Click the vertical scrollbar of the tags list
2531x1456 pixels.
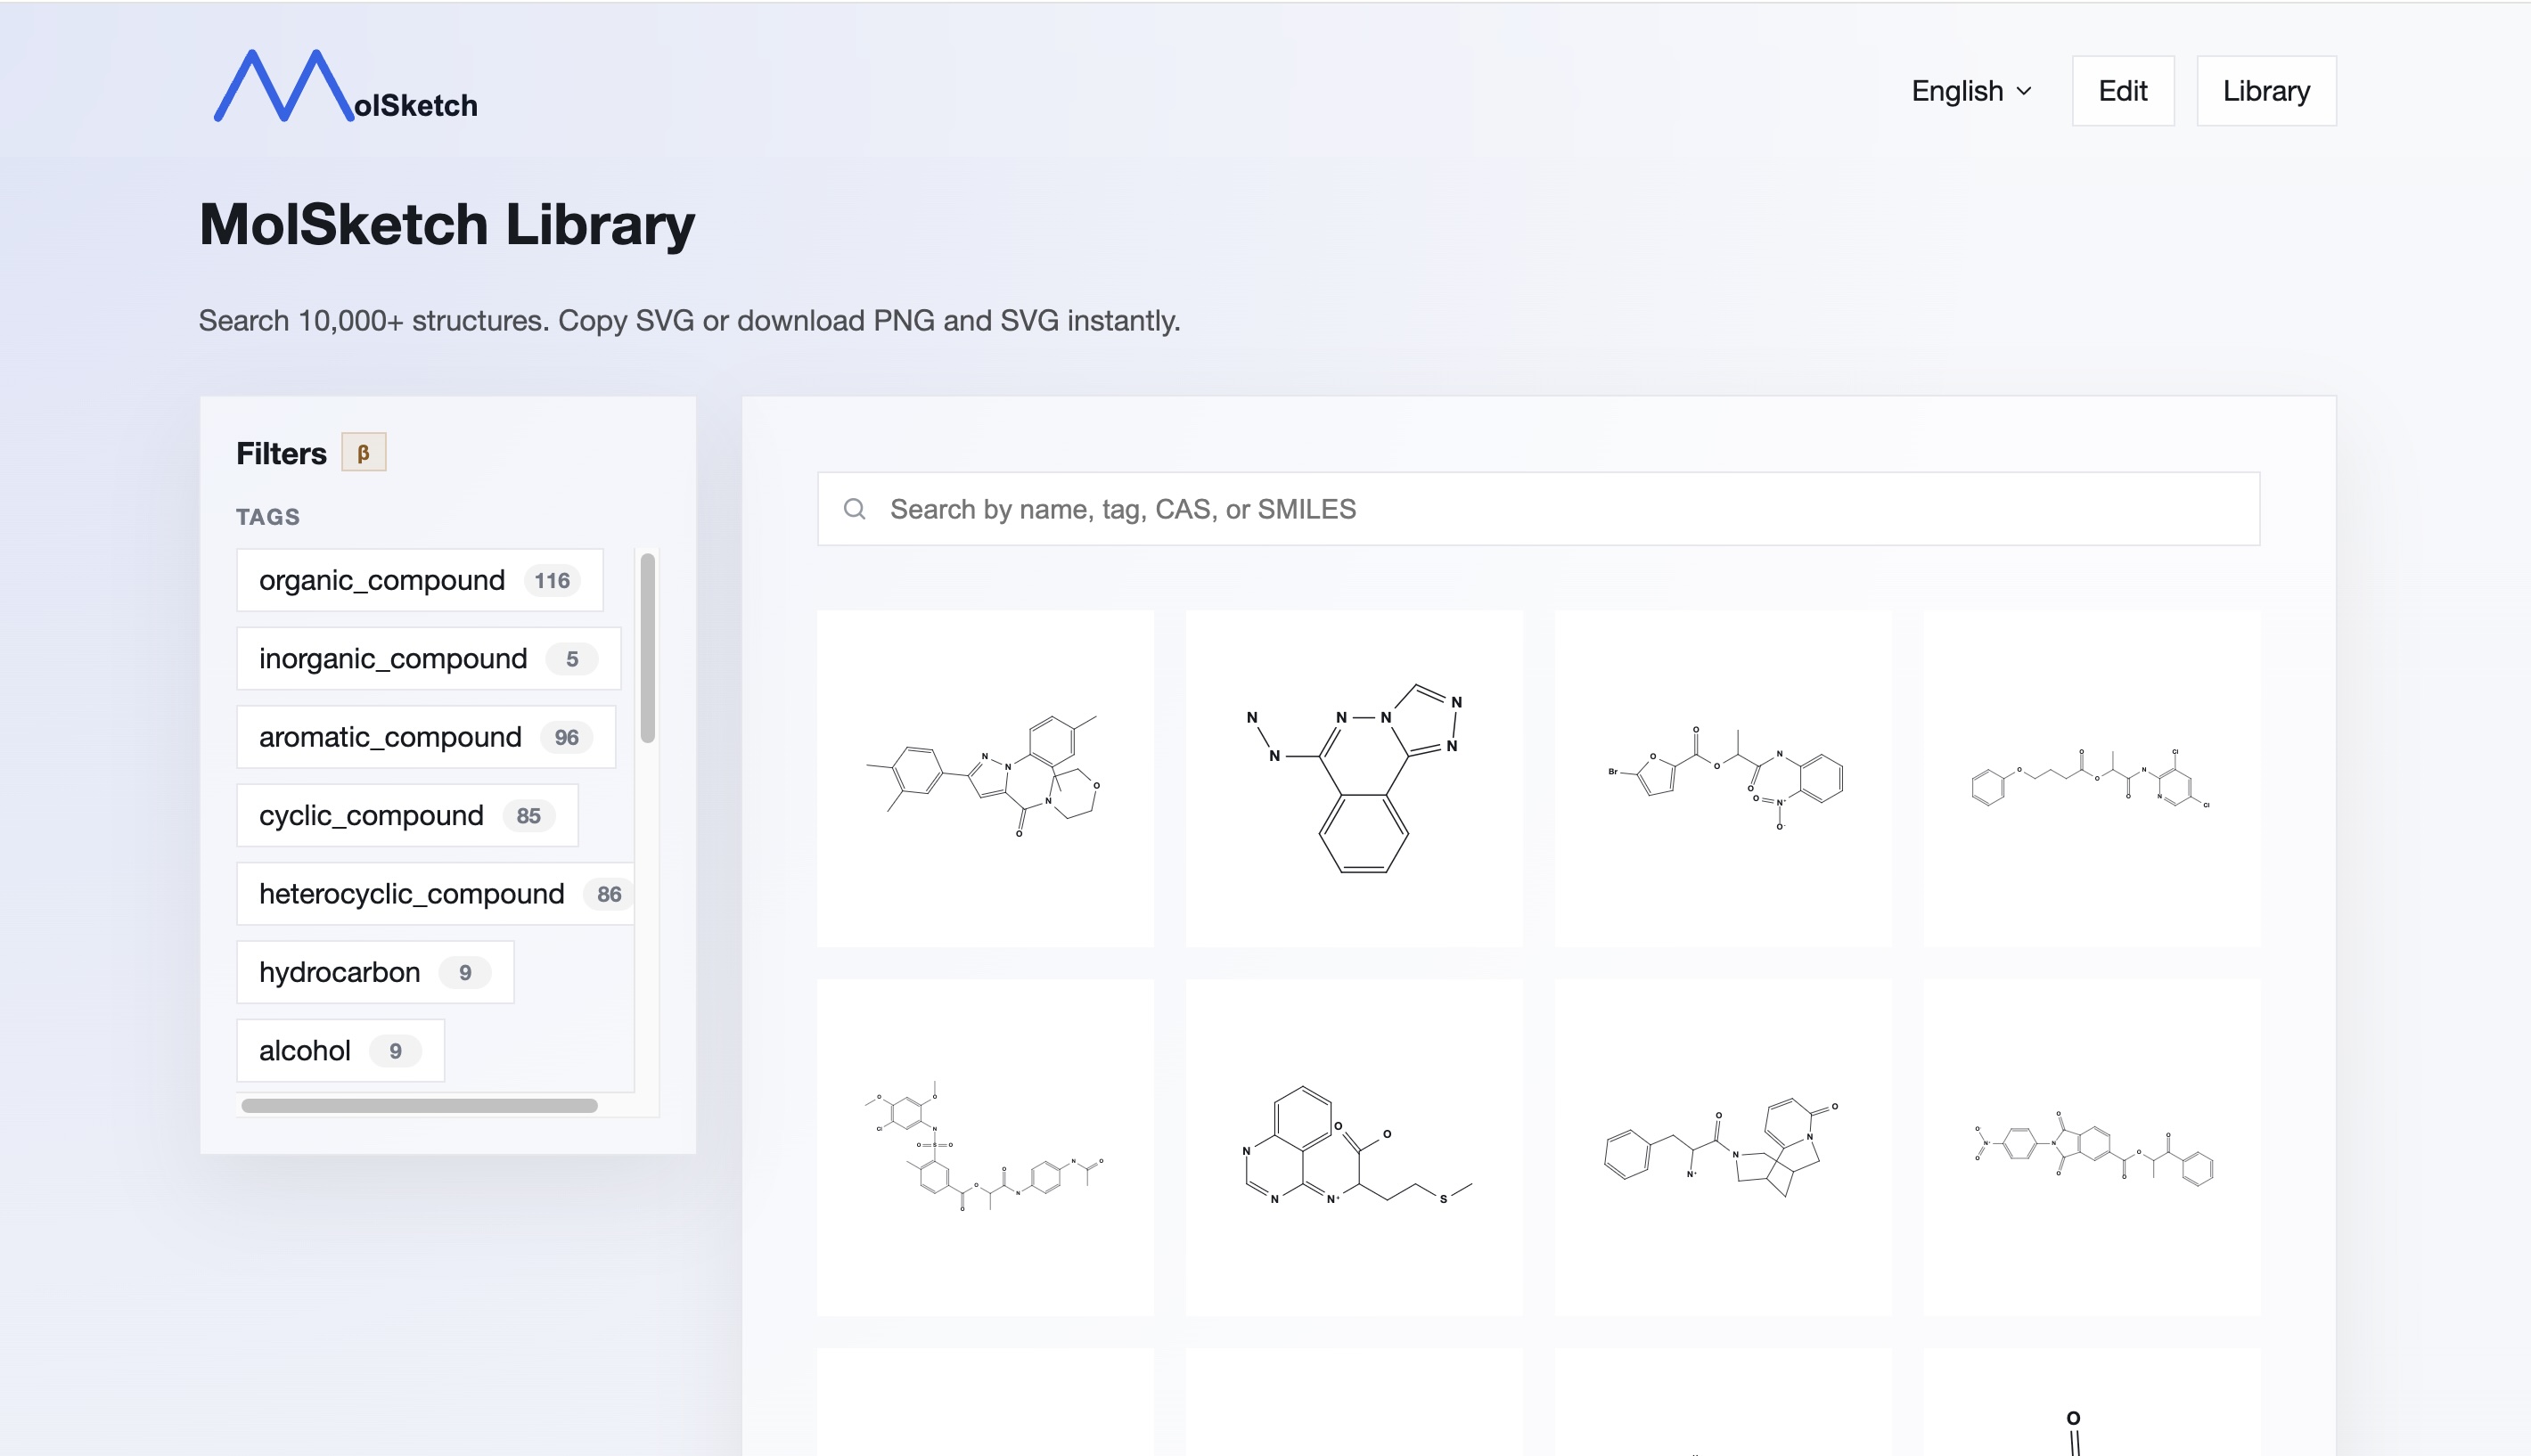coord(648,648)
